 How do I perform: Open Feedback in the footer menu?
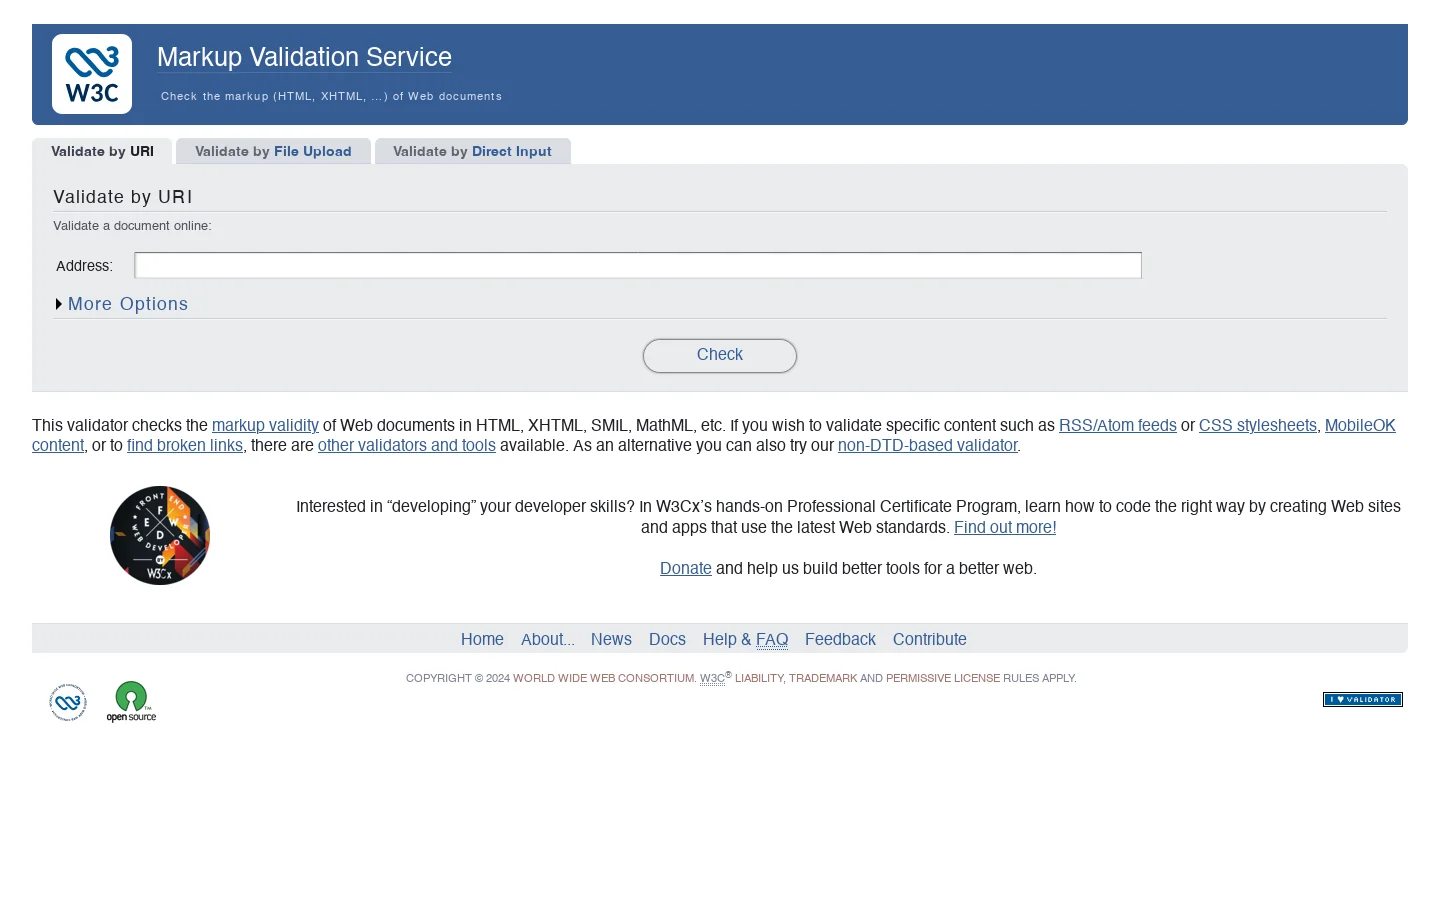tap(840, 639)
